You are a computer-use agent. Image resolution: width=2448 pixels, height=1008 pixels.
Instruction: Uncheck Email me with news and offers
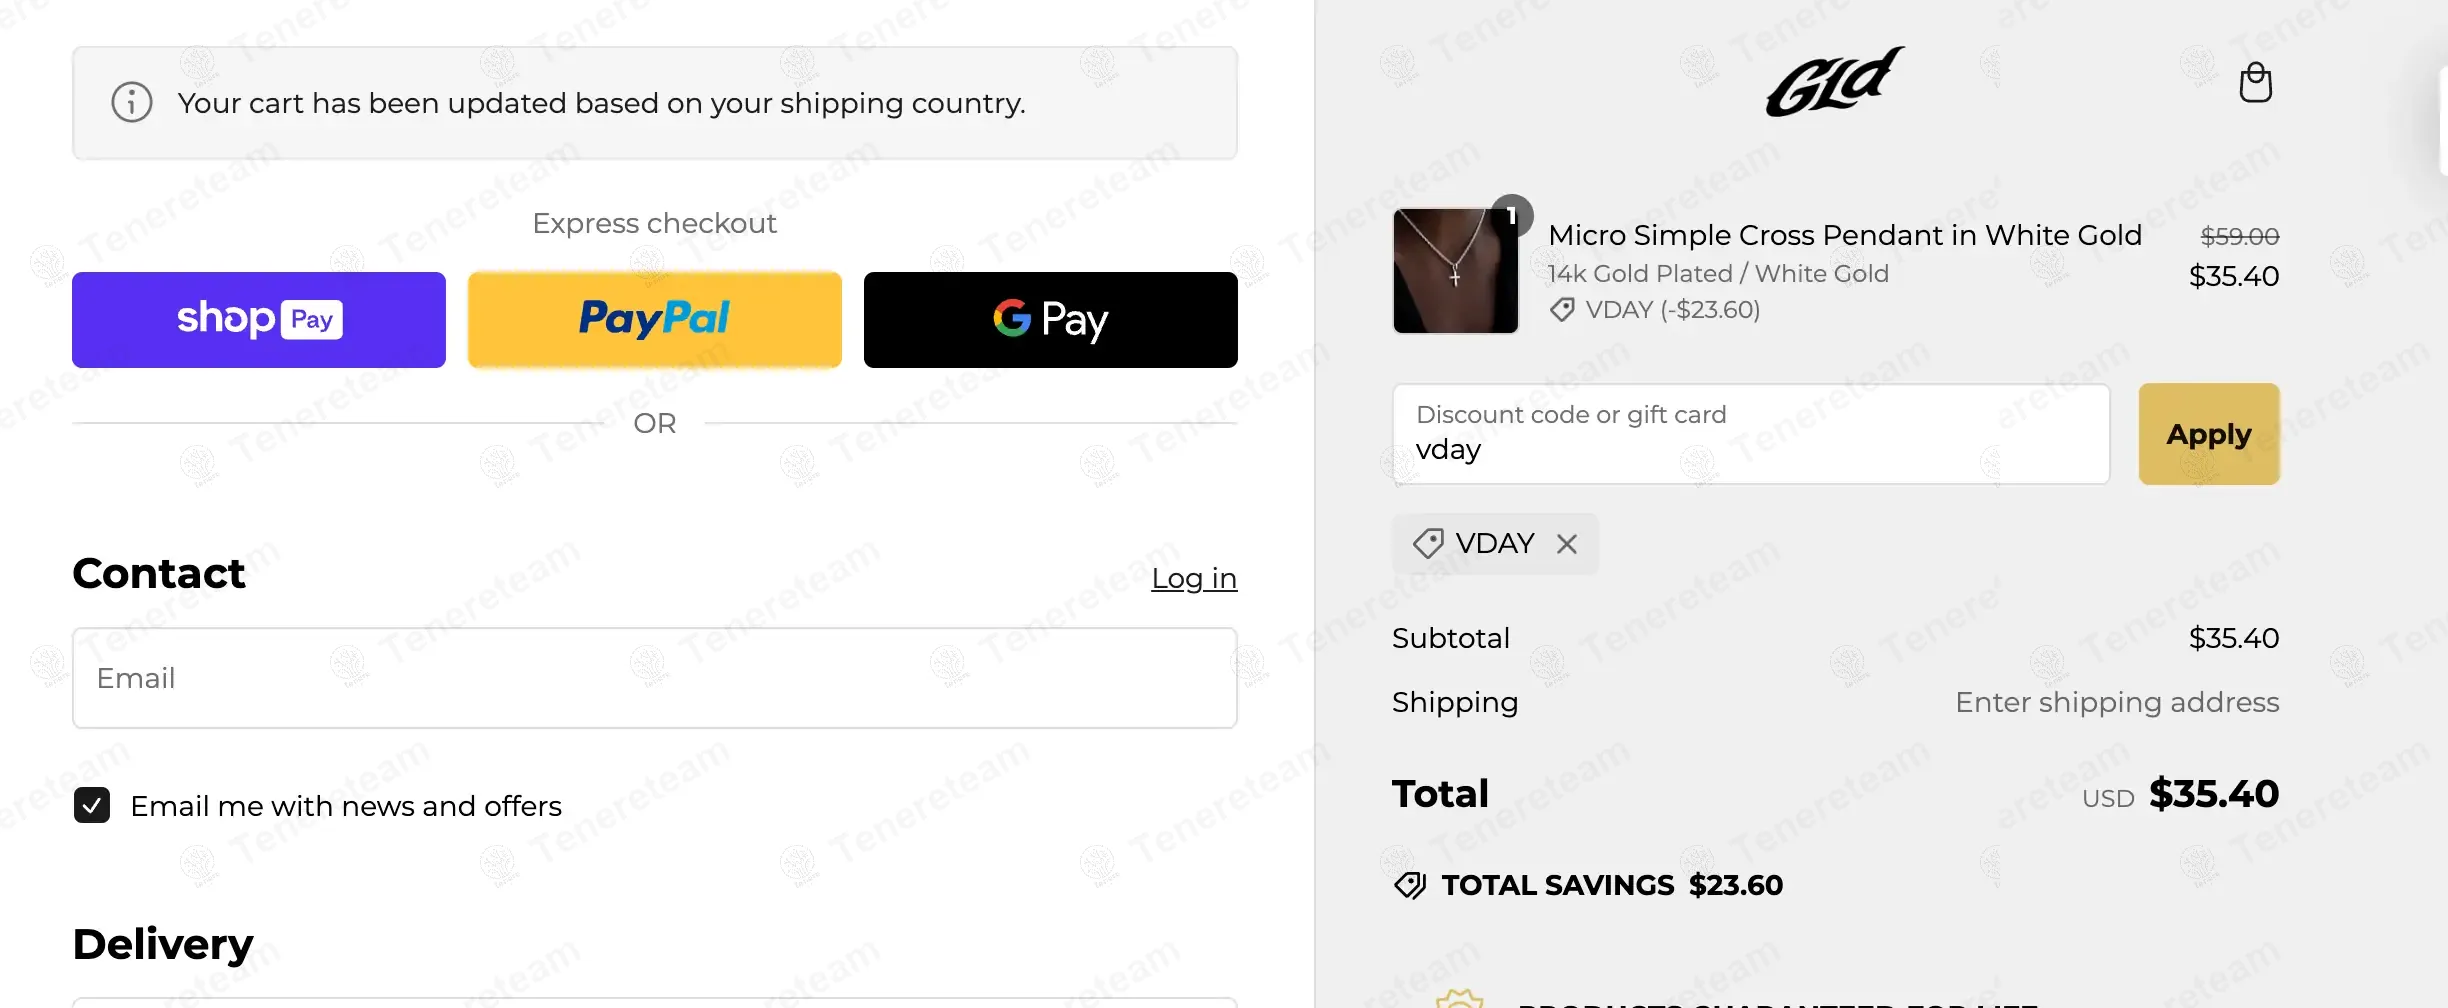[x=92, y=806]
